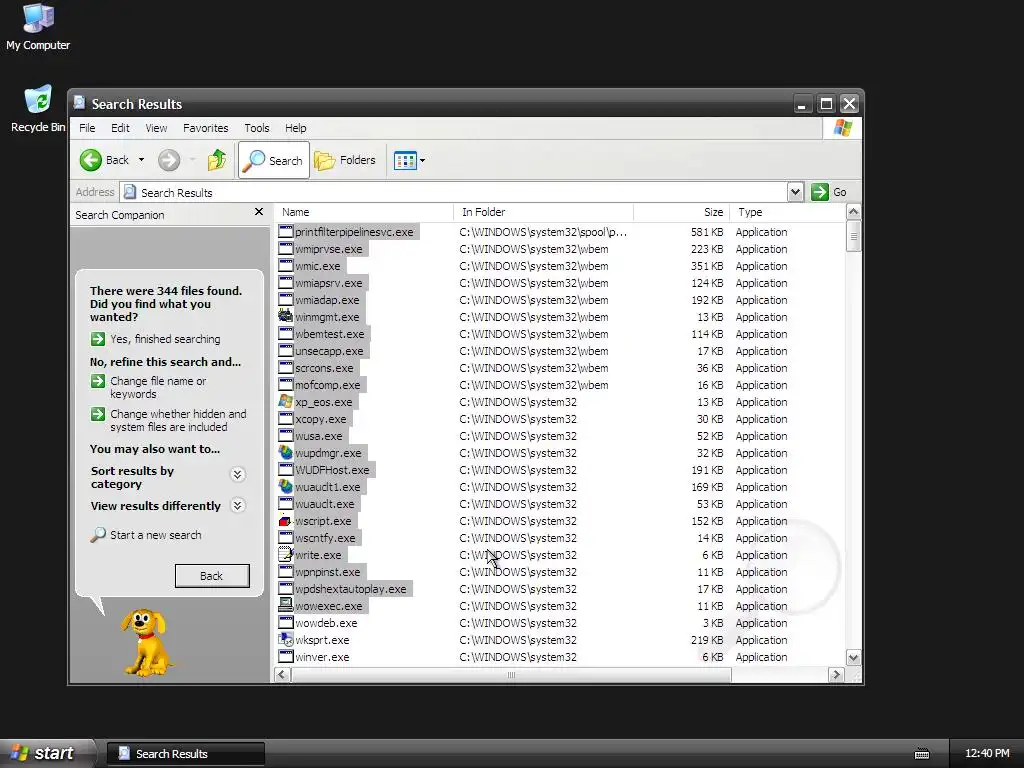The image size is (1024, 768).
Task: Sort by the Type column header
Action: coord(787,212)
